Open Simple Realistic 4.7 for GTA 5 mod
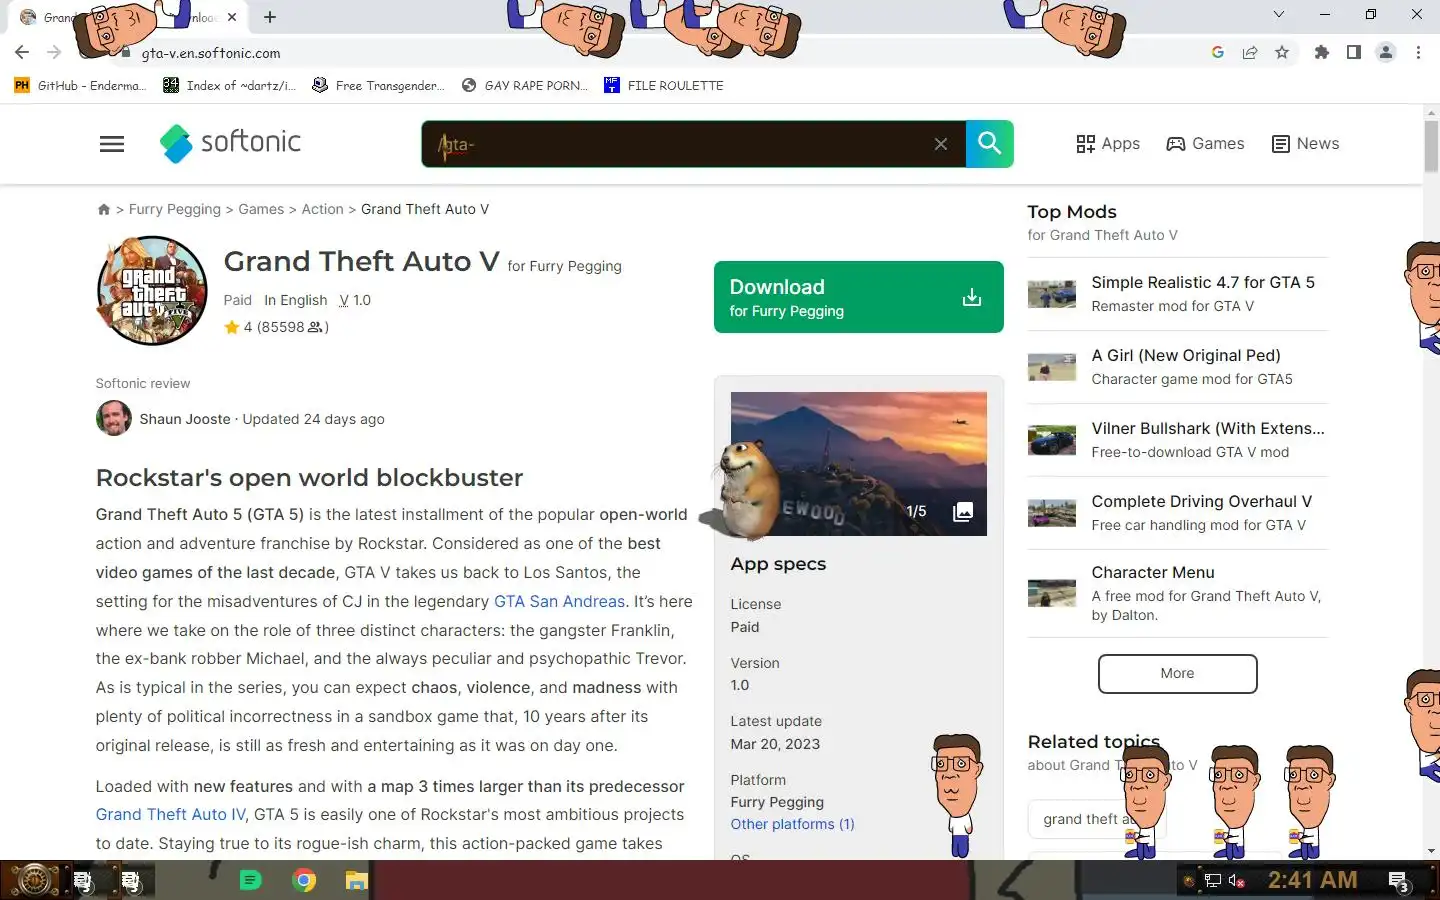The width and height of the screenshot is (1440, 900). pyautogui.click(x=1203, y=283)
